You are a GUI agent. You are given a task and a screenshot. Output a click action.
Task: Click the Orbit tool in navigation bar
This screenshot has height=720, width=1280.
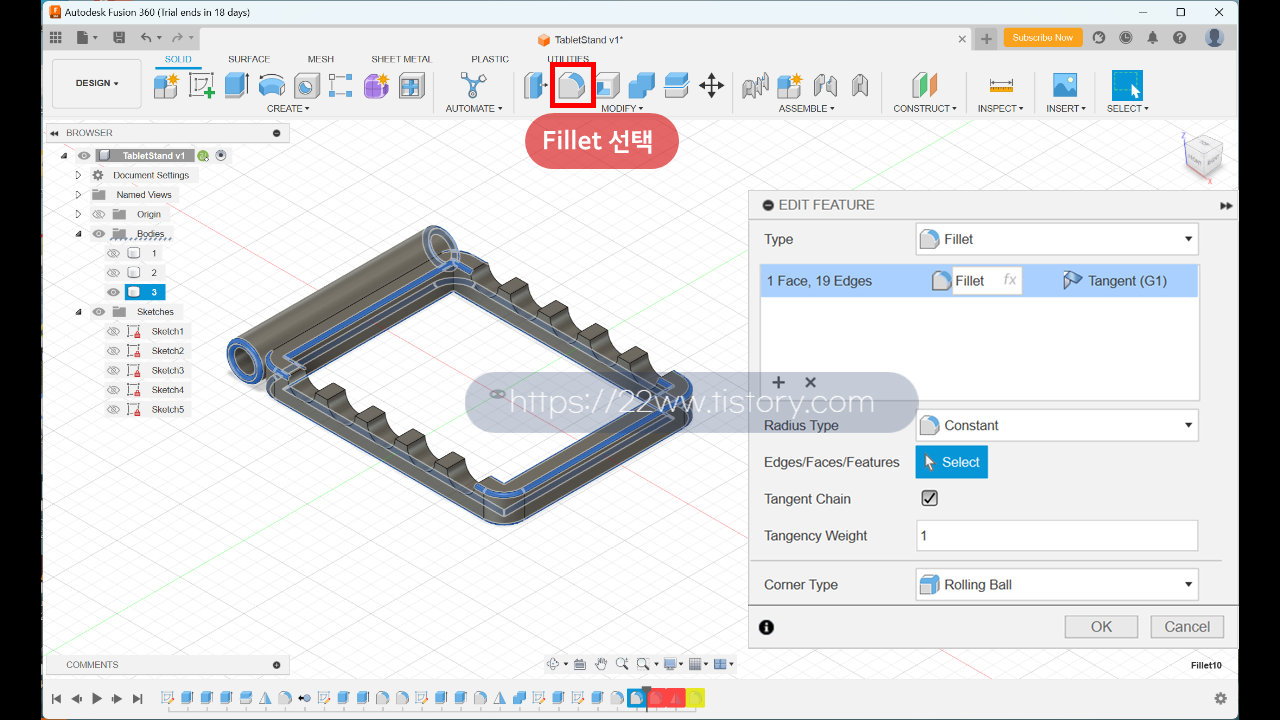coord(553,663)
